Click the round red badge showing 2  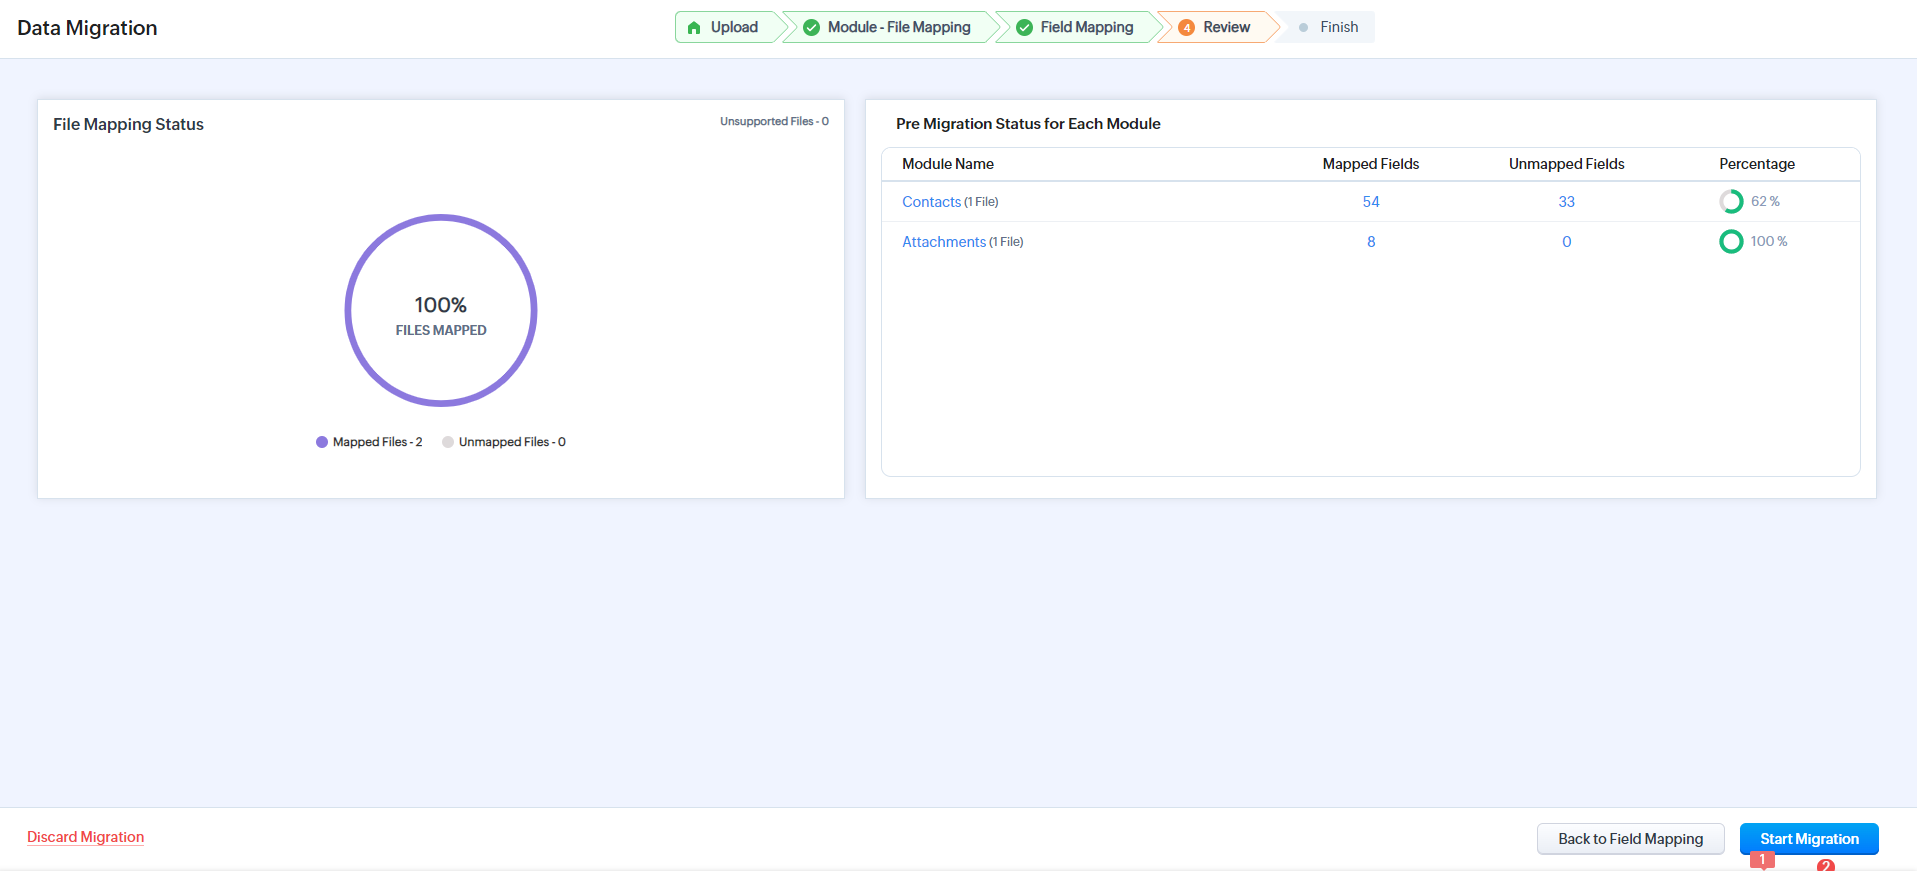1826,865
